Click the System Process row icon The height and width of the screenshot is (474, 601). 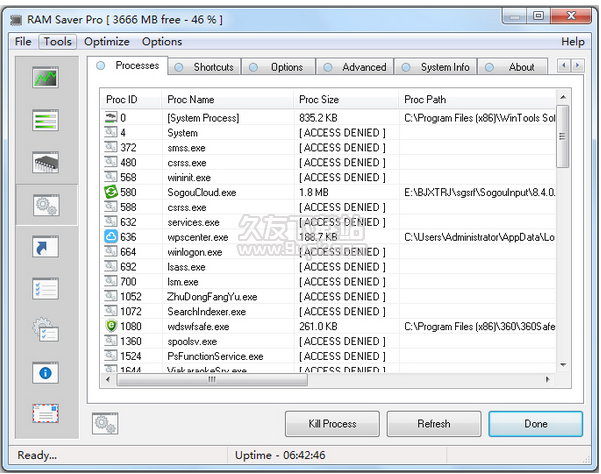point(111,117)
